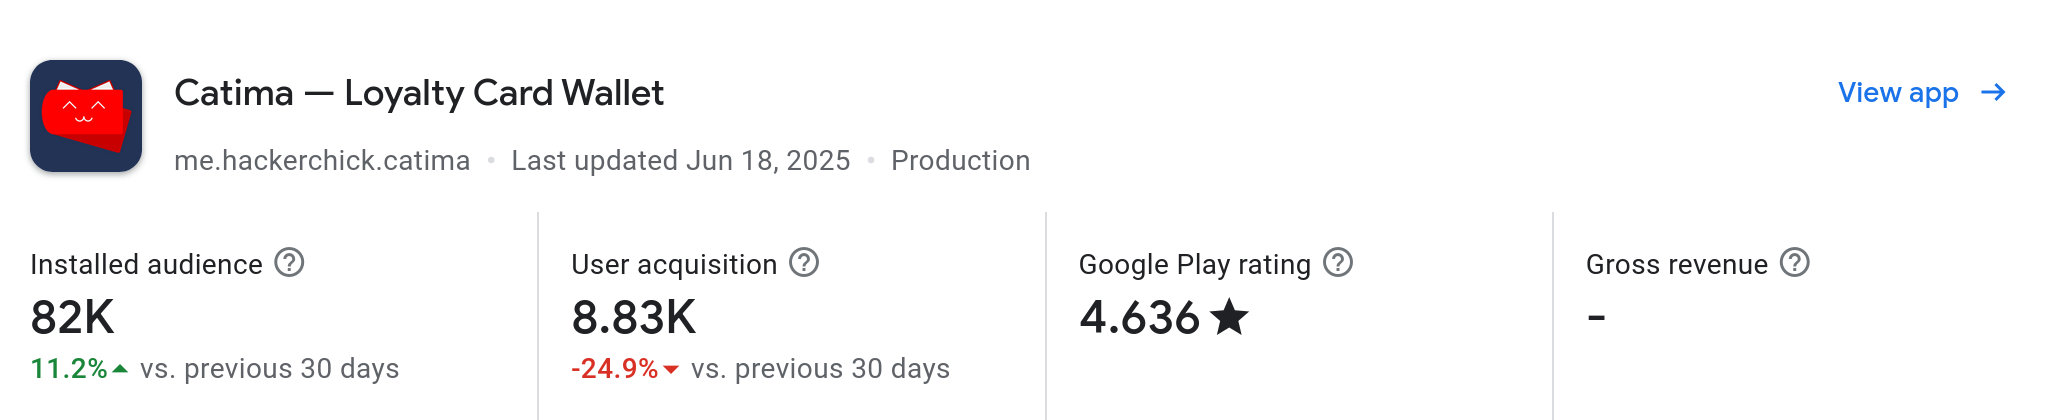The width and height of the screenshot is (2048, 420).
Task: Click the star icon beside 4.636 rating
Action: tap(1229, 317)
